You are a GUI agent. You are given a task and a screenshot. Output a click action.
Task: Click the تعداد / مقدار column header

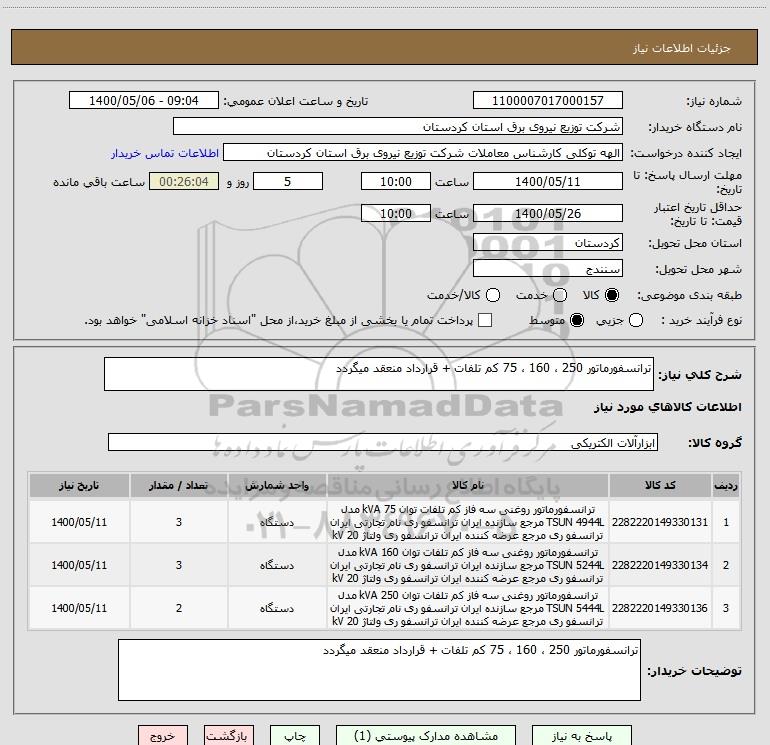click(179, 486)
